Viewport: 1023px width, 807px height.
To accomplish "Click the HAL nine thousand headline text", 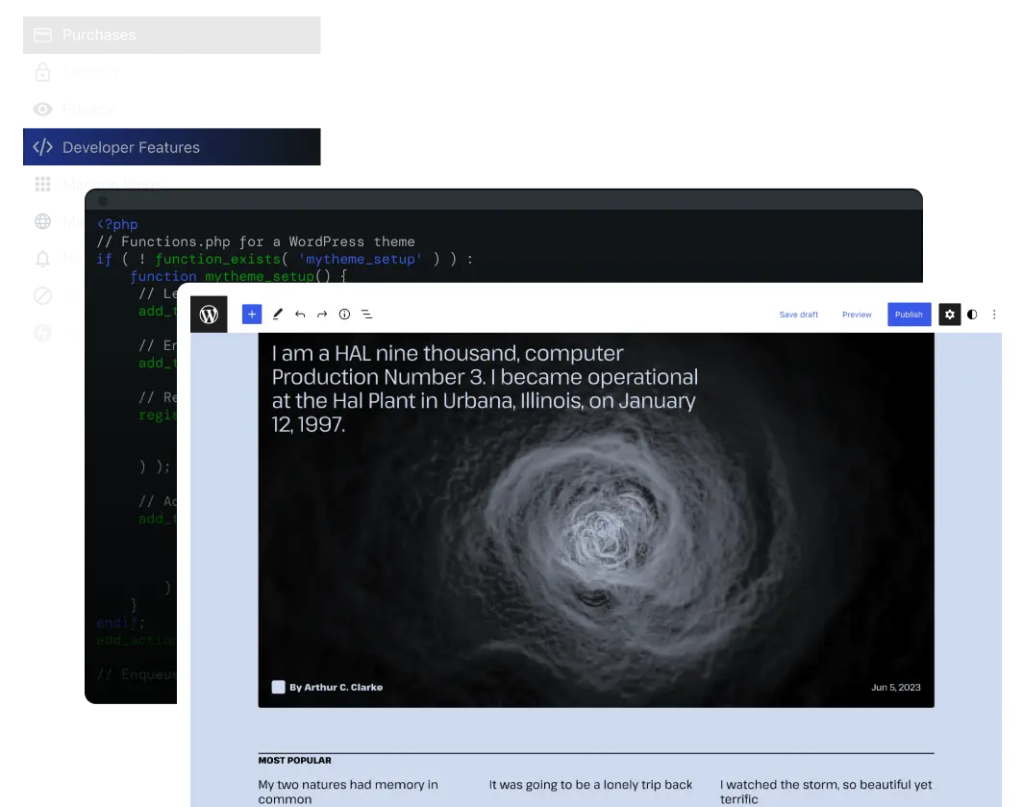I will (x=485, y=389).
